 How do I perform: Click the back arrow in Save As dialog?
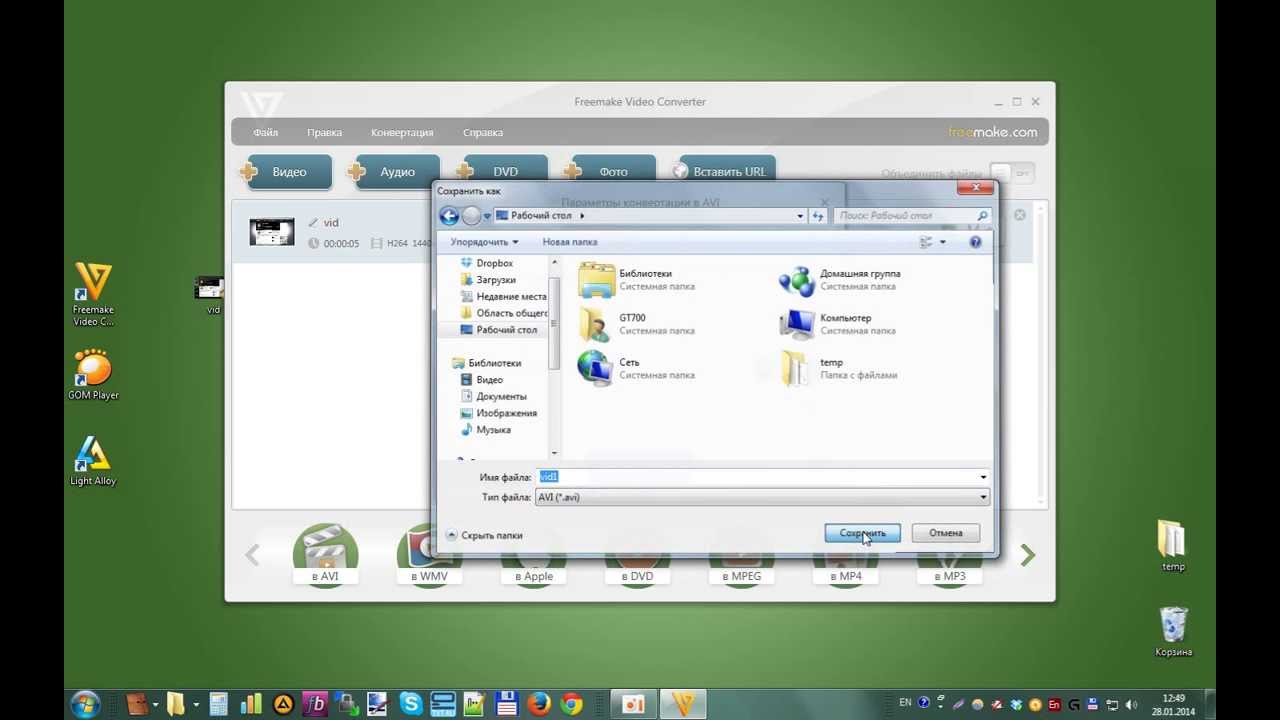coord(449,216)
